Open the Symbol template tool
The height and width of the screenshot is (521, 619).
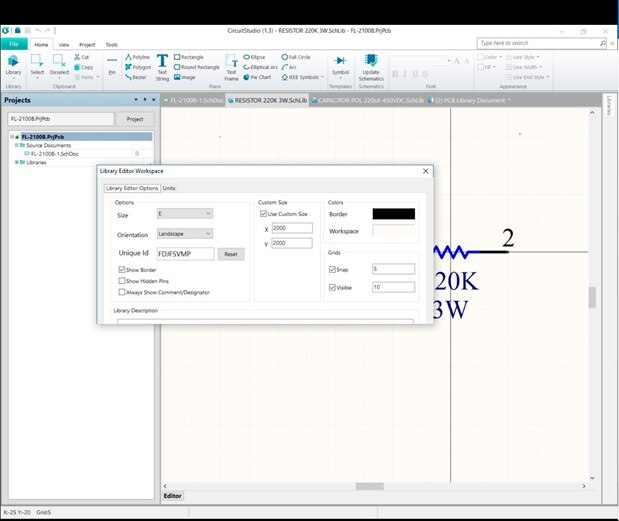tap(340, 65)
